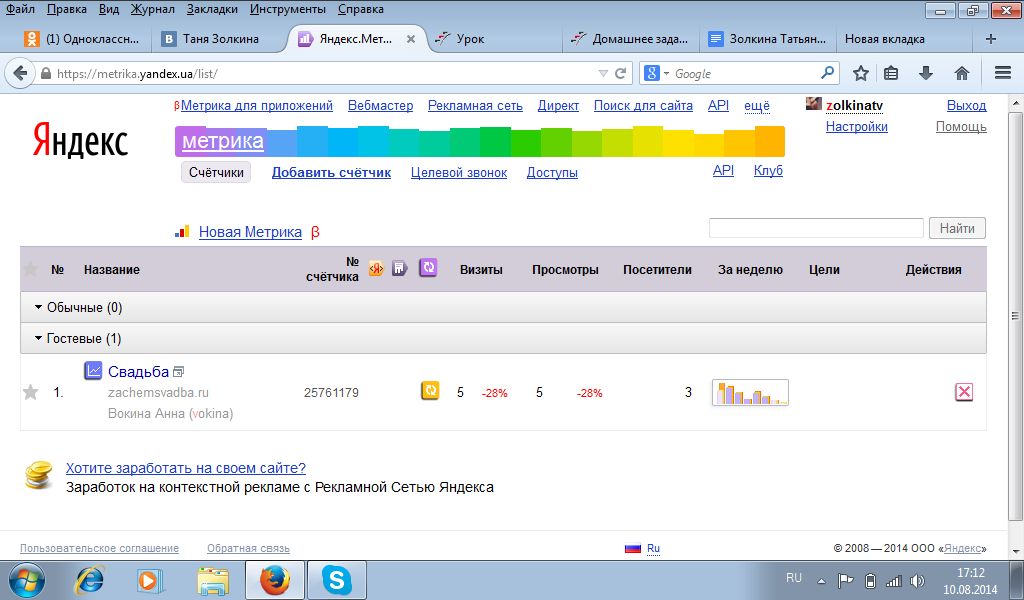The image size is (1024, 600).
Task: Click the favorites star in table header
Action: click(x=30, y=269)
